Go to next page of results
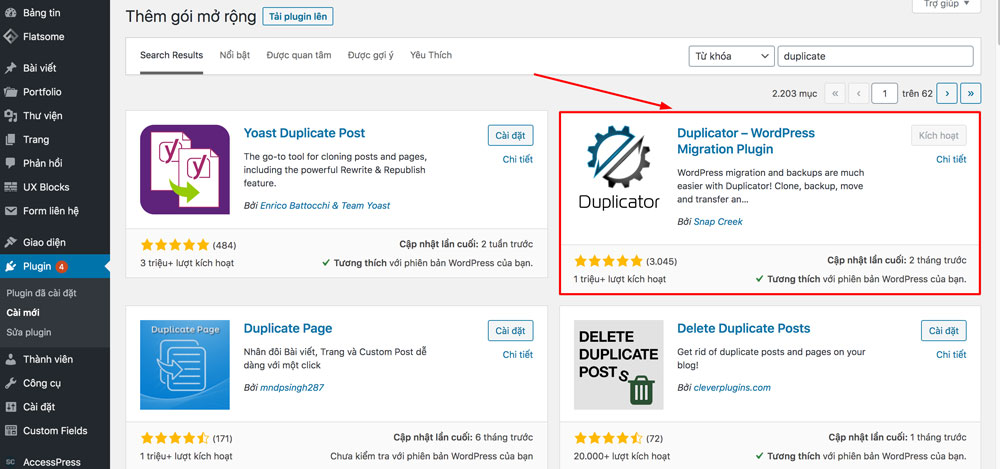This screenshot has height=469, width=1000. point(947,93)
